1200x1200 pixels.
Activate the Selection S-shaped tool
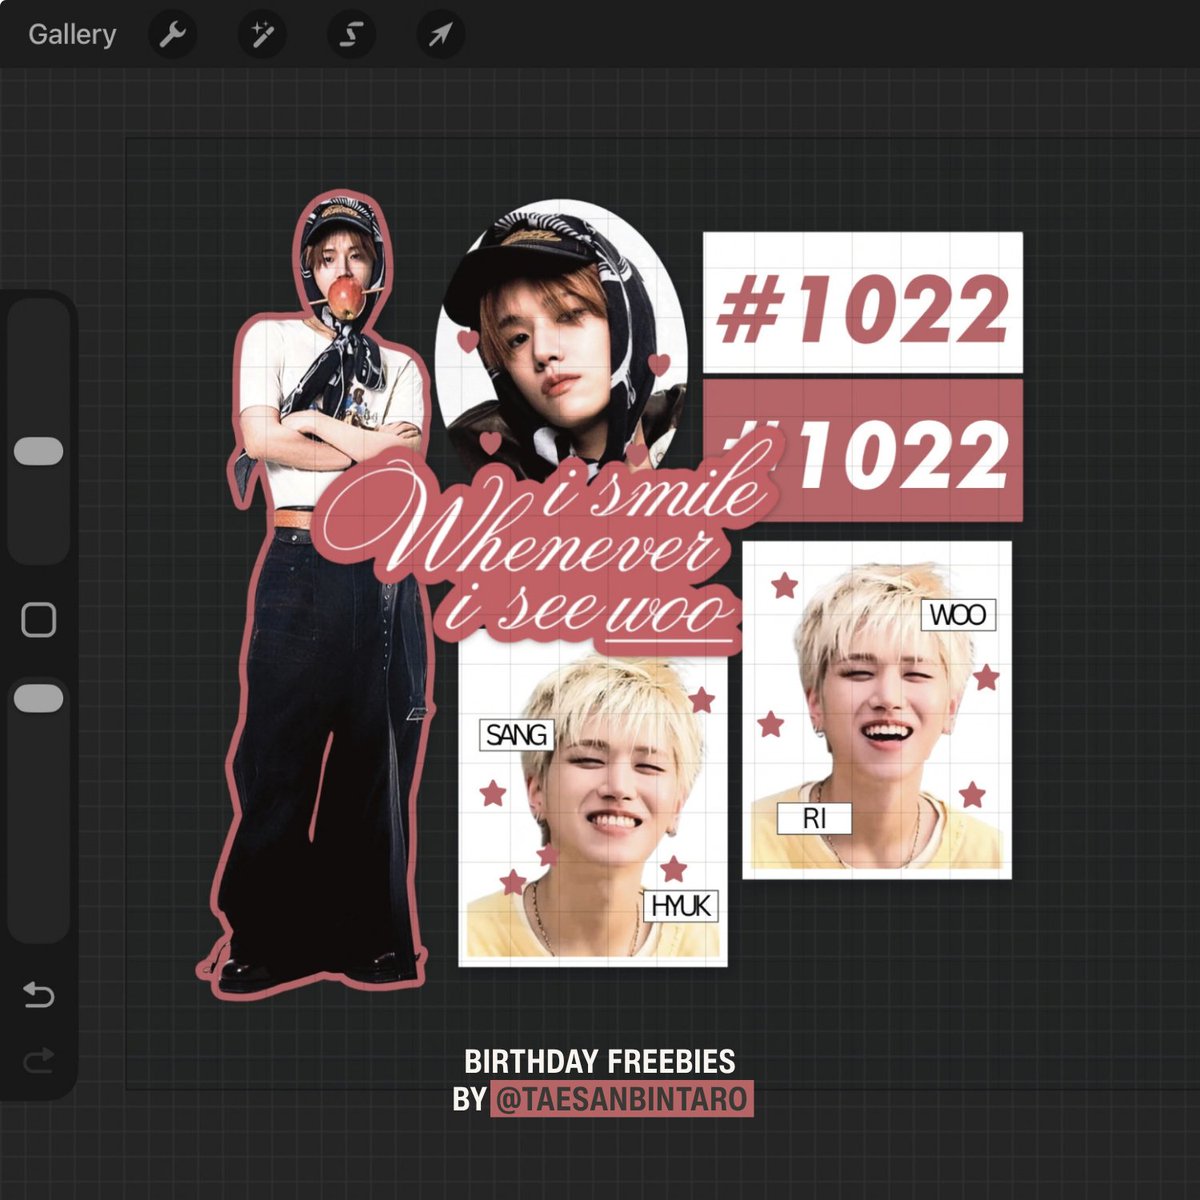pos(351,35)
